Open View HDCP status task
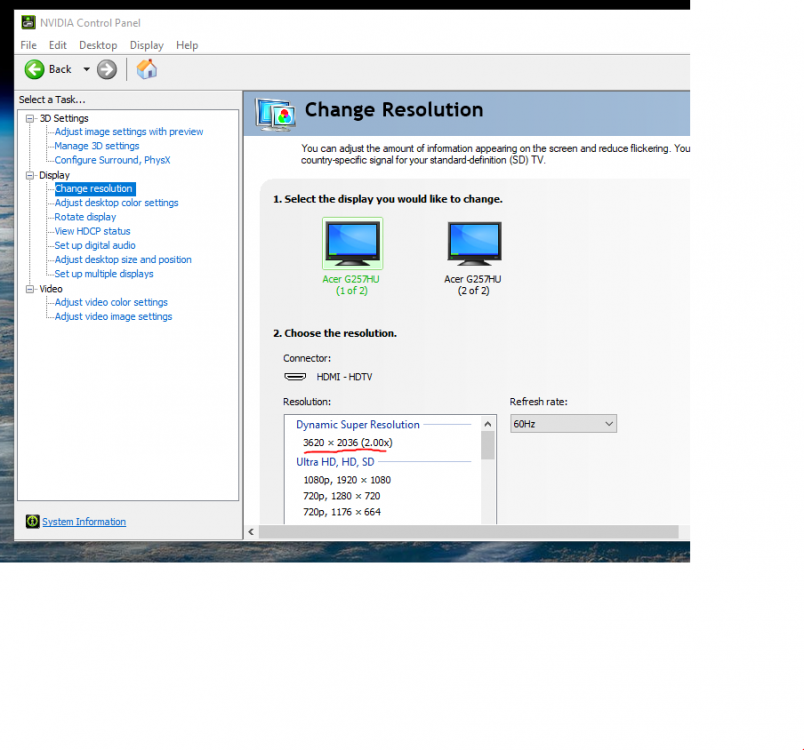 point(92,231)
